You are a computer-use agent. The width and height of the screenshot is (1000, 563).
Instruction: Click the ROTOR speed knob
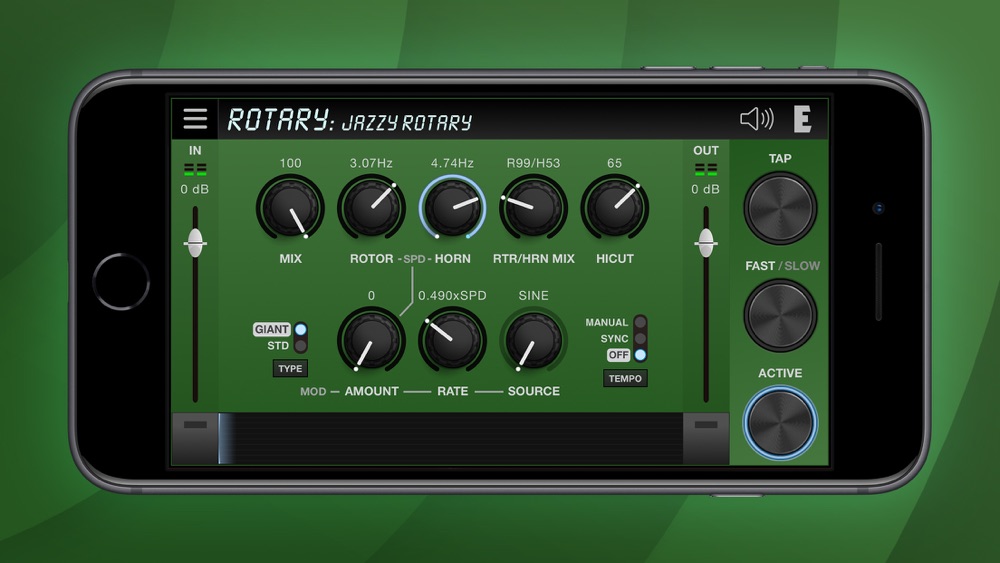click(x=371, y=208)
